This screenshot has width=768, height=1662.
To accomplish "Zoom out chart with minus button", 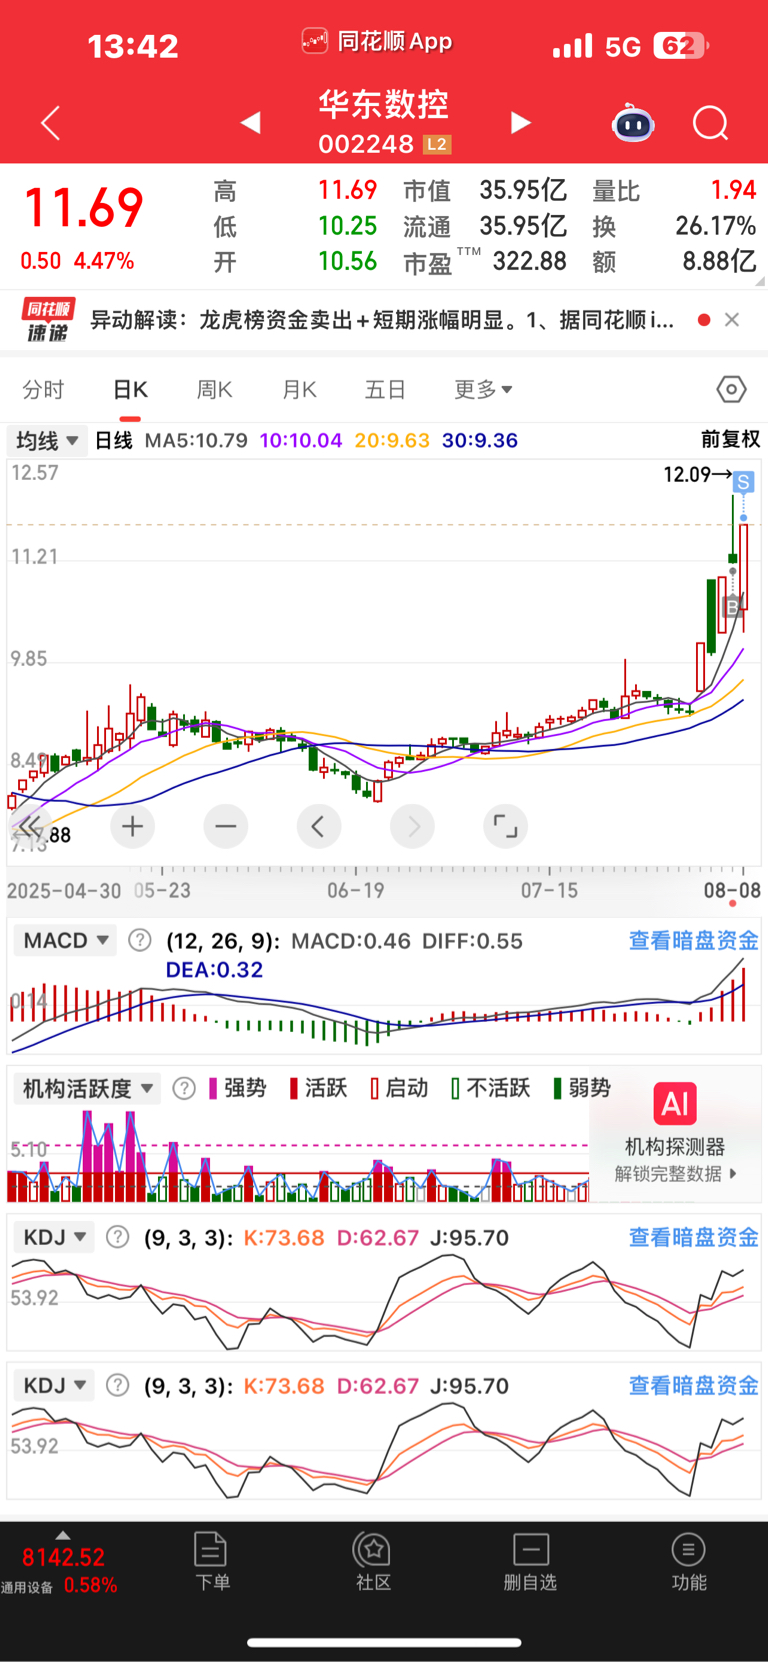I will click(226, 826).
